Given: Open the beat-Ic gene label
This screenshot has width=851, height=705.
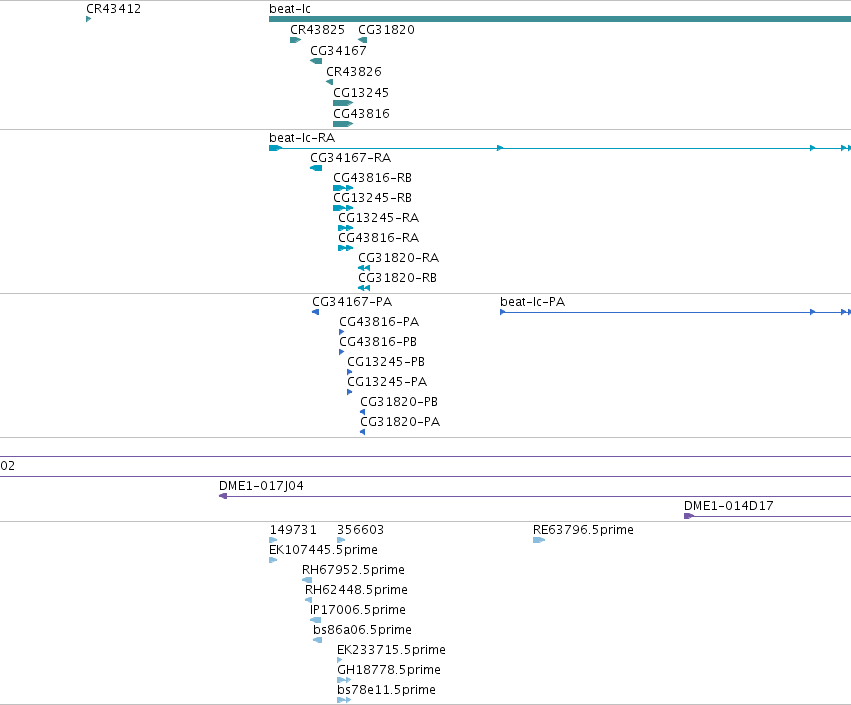Looking at the screenshot, I should click(290, 9).
